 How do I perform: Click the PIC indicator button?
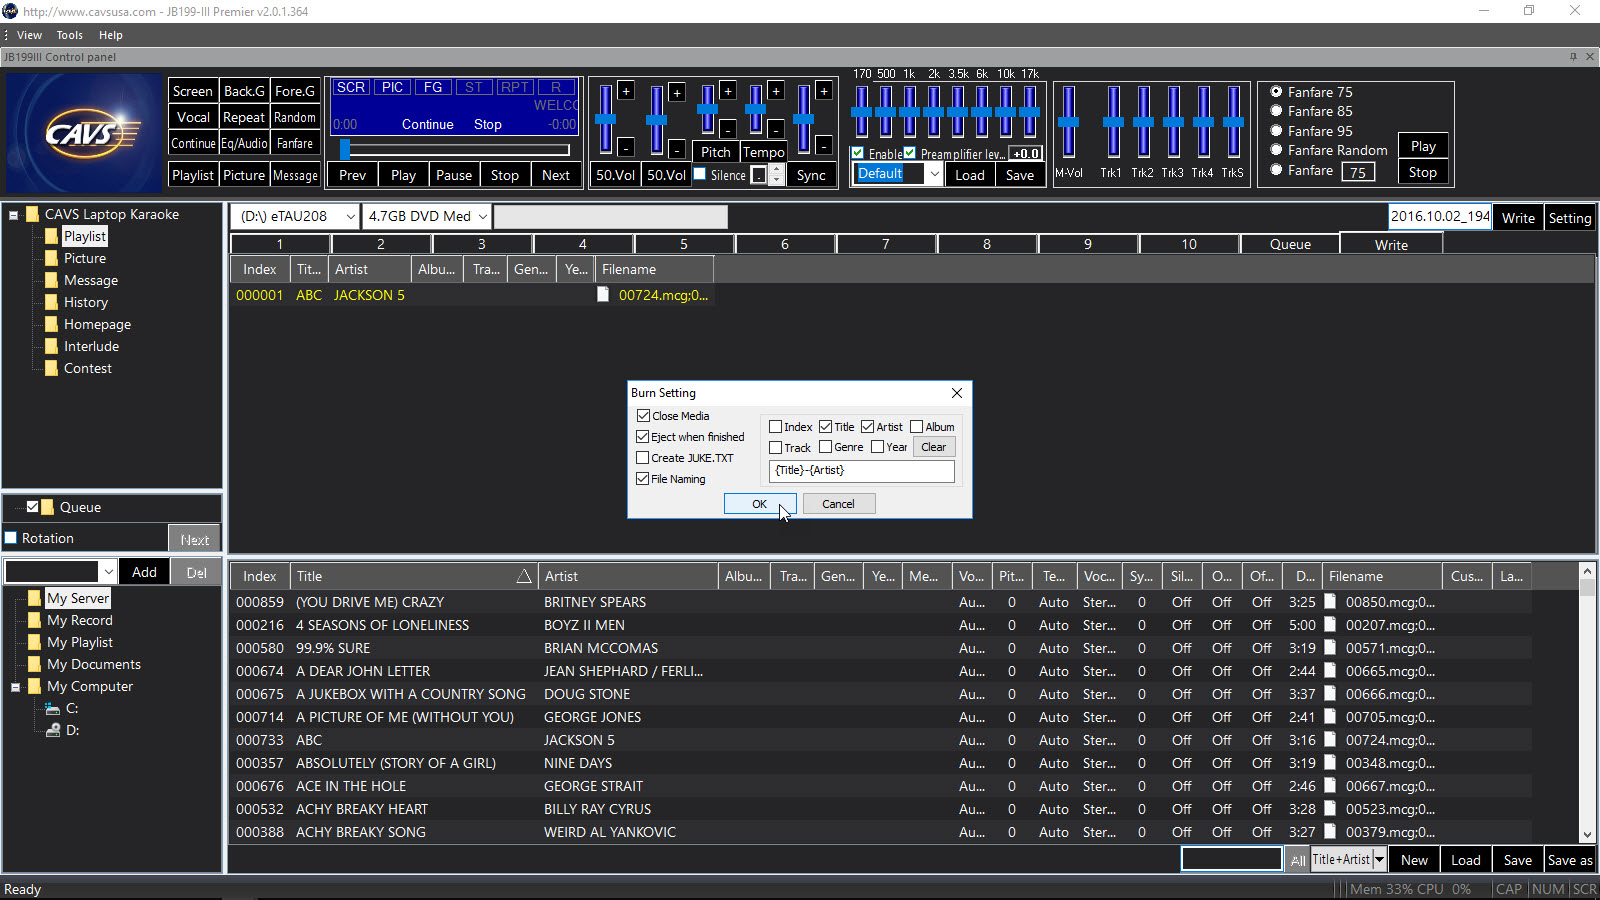tap(393, 88)
